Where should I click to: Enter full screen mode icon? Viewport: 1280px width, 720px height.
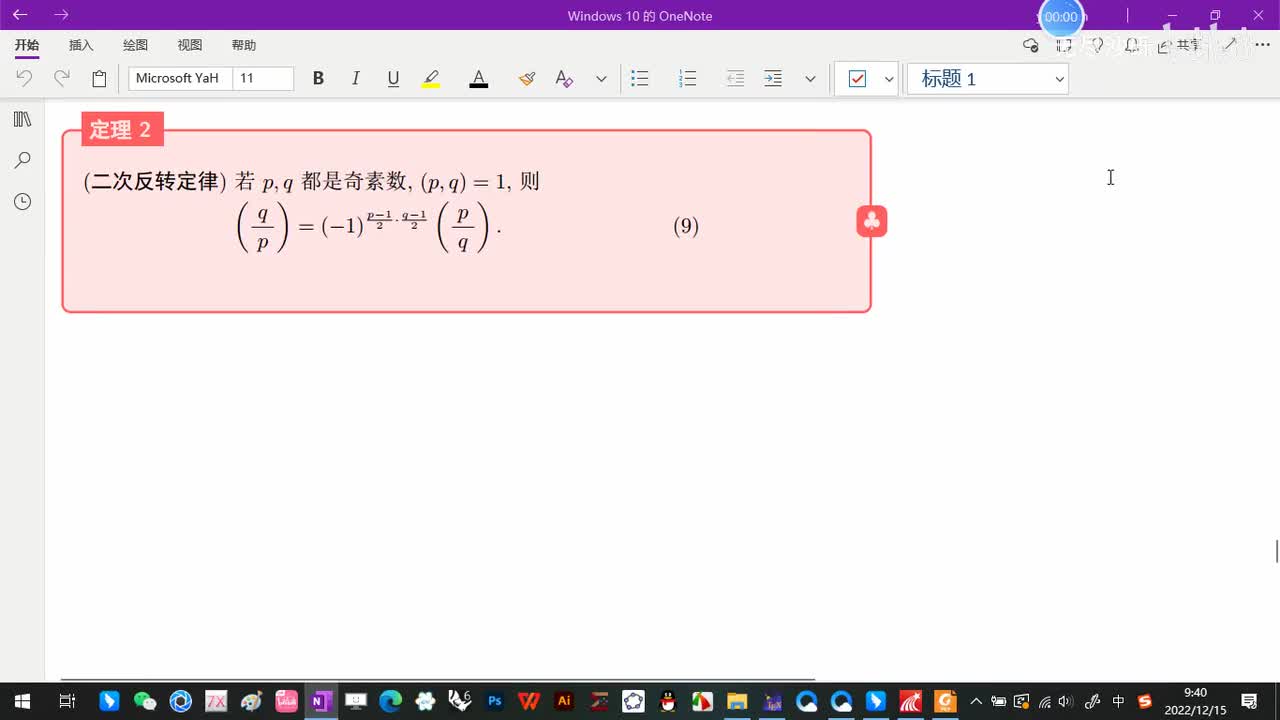coord(1064,45)
